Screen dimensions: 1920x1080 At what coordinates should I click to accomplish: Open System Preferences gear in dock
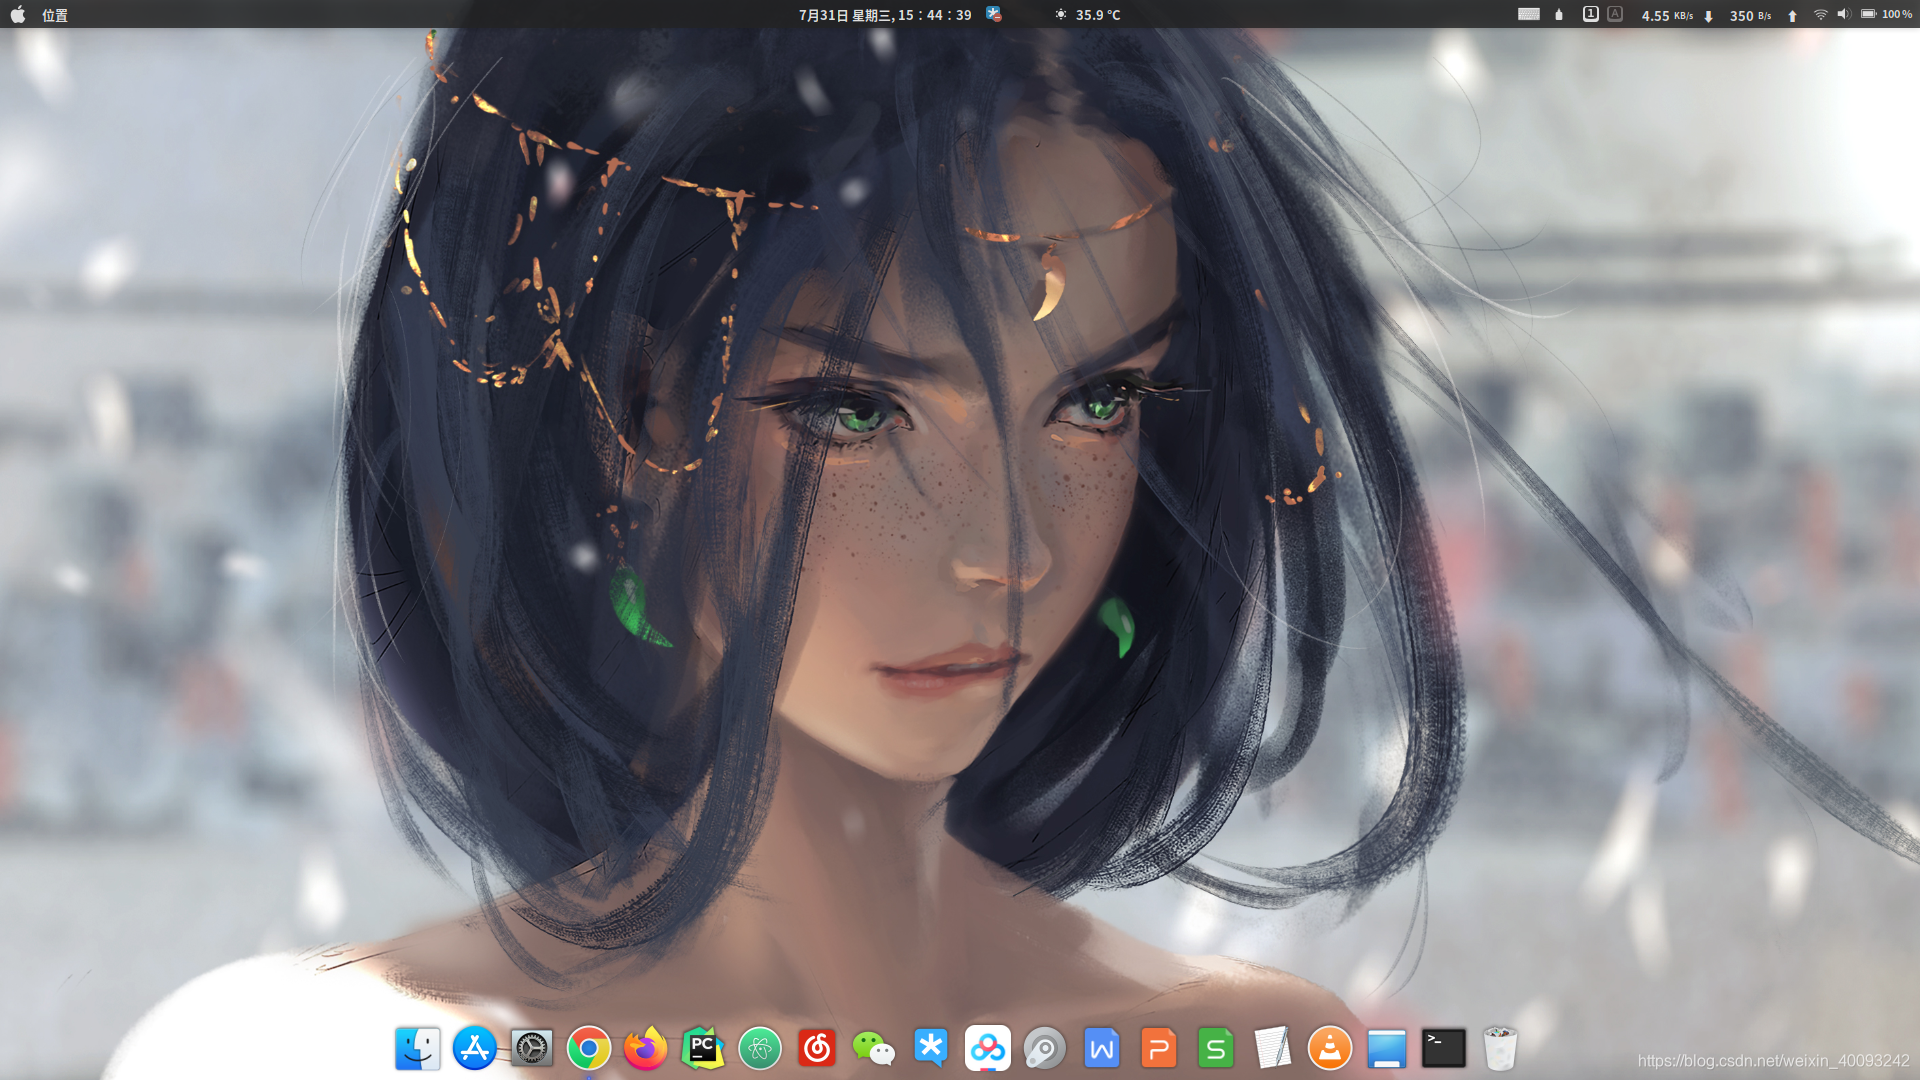532,1048
